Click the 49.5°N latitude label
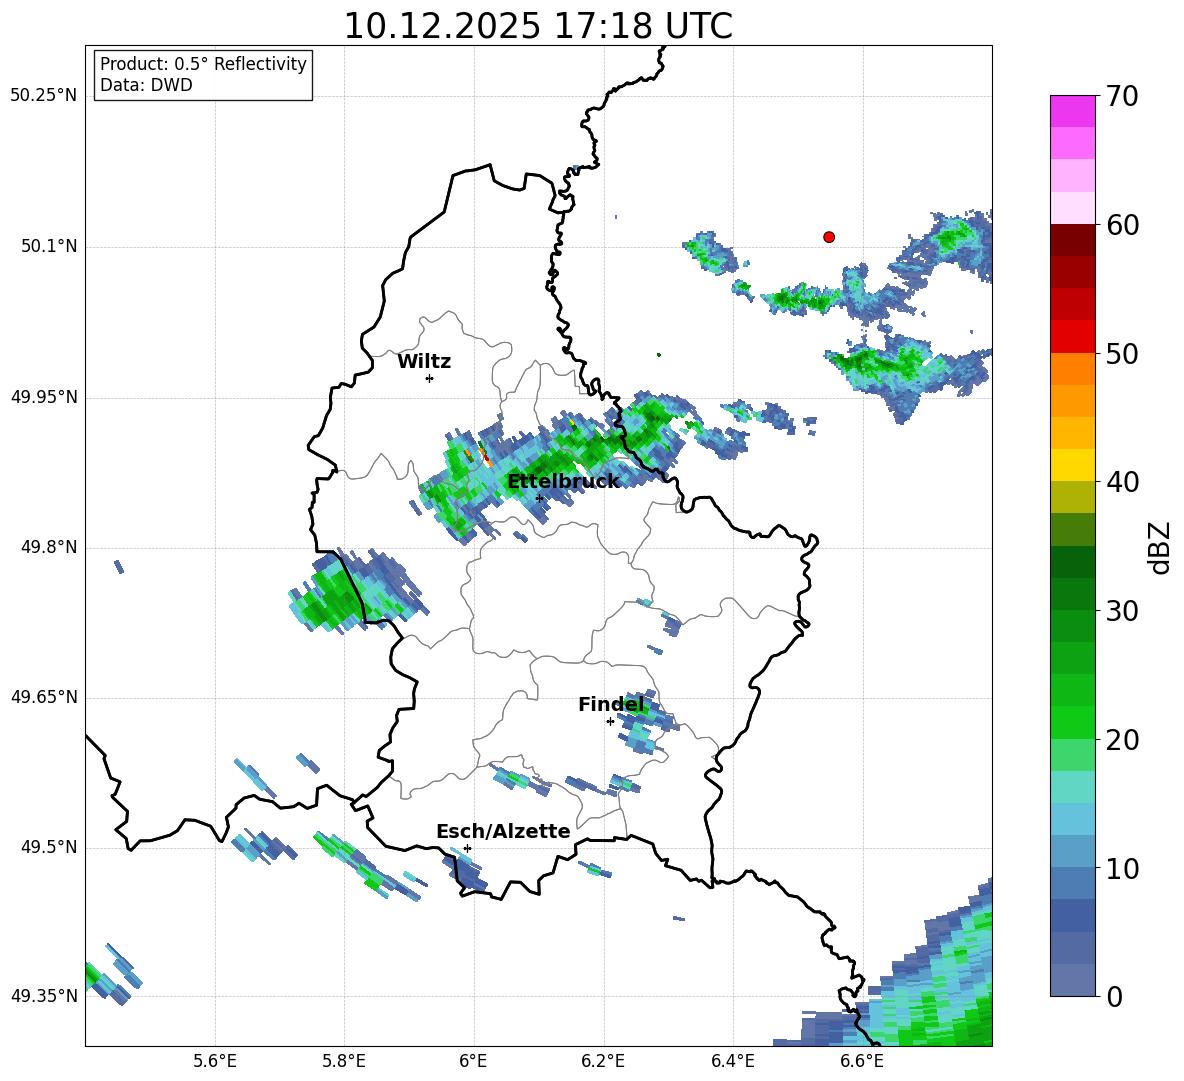The height and width of the screenshot is (1081, 1184). (49, 847)
